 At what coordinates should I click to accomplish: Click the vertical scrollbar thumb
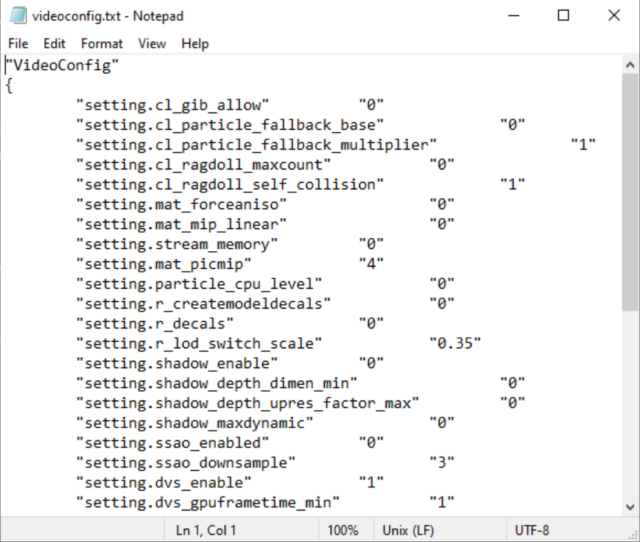coord(630,193)
